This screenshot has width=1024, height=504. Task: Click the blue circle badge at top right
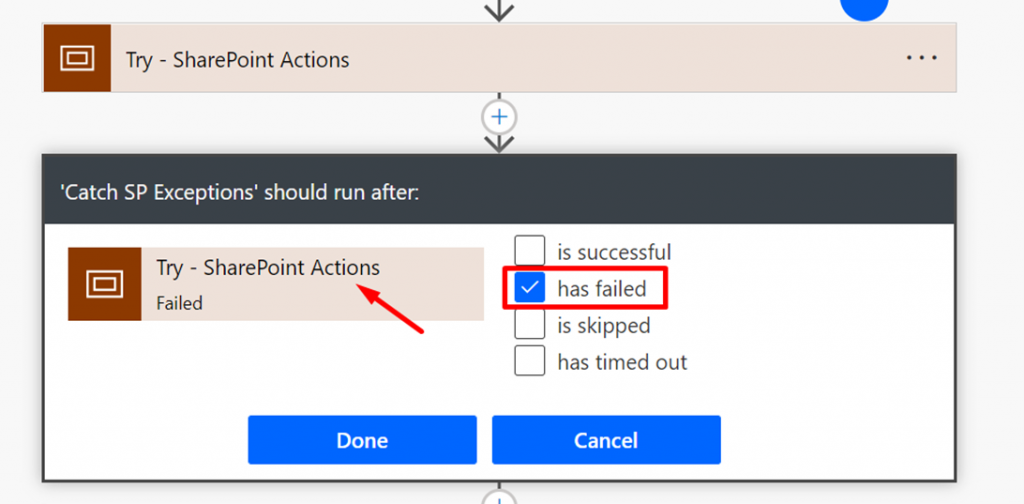864,8
